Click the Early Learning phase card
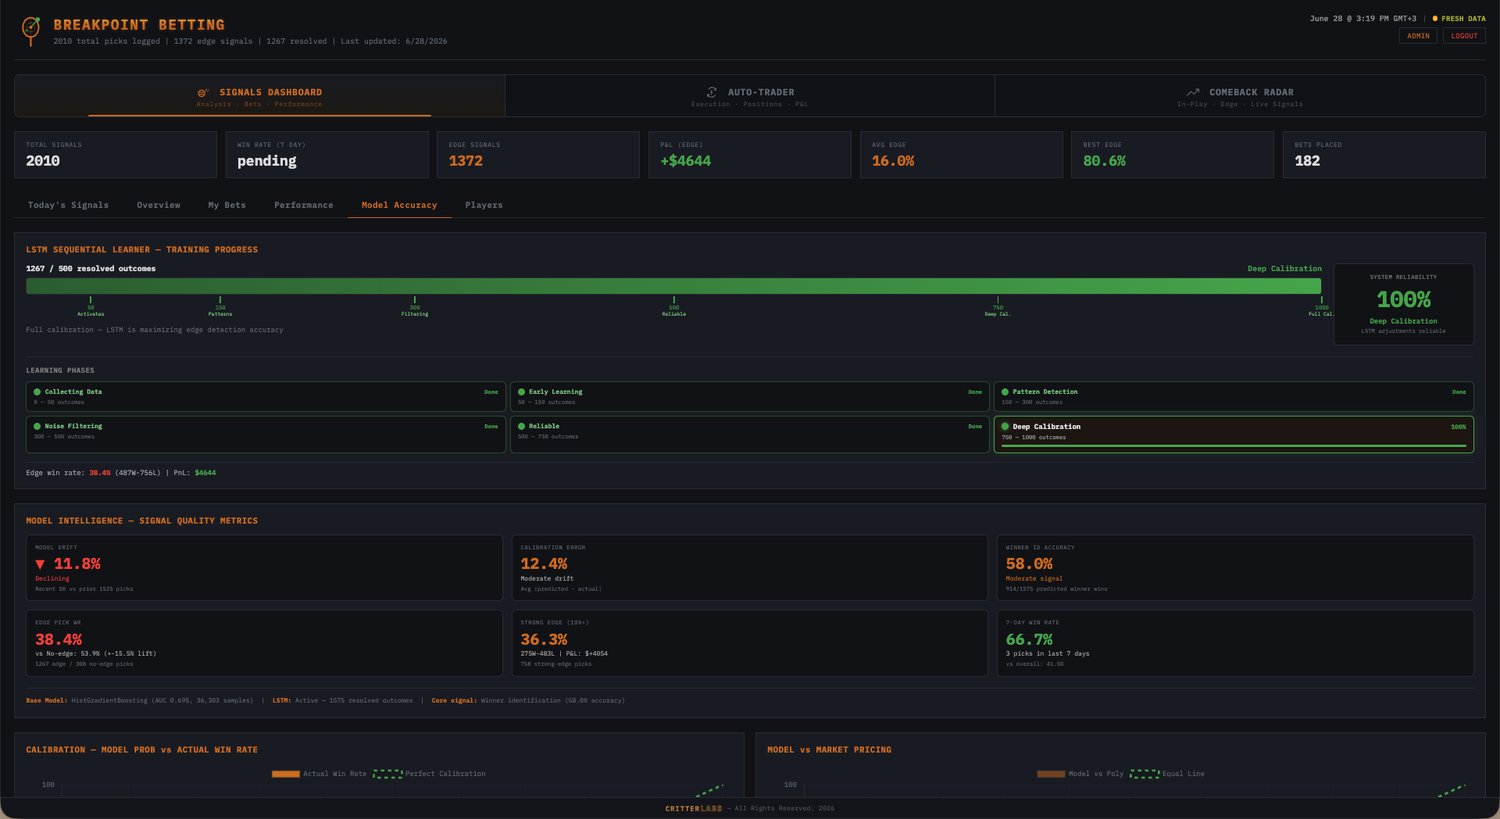Screen dimensions: 1500x819 (x=750, y=396)
